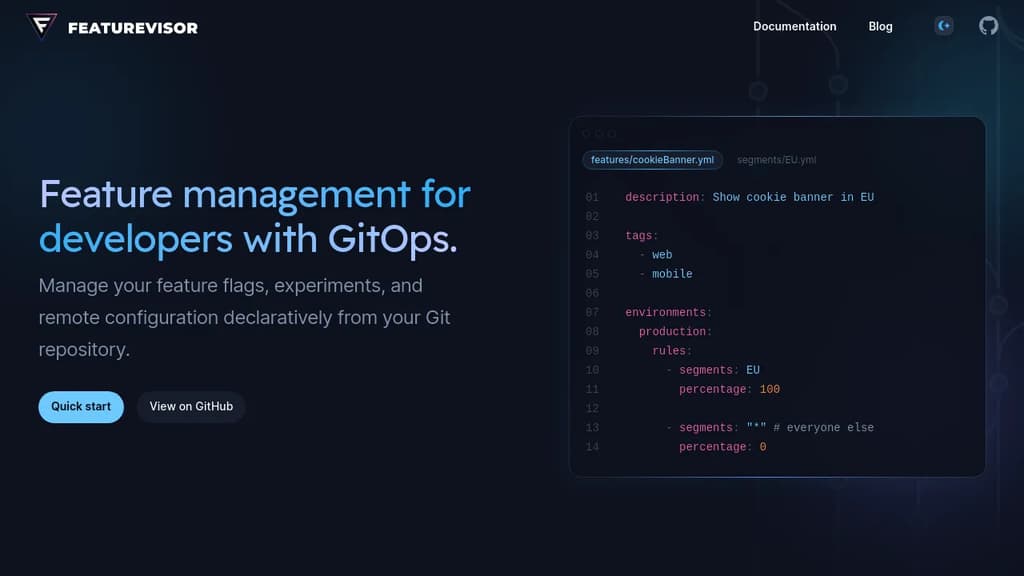Click line number 01 in the code editor

pyautogui.click(x=591, y=197)
